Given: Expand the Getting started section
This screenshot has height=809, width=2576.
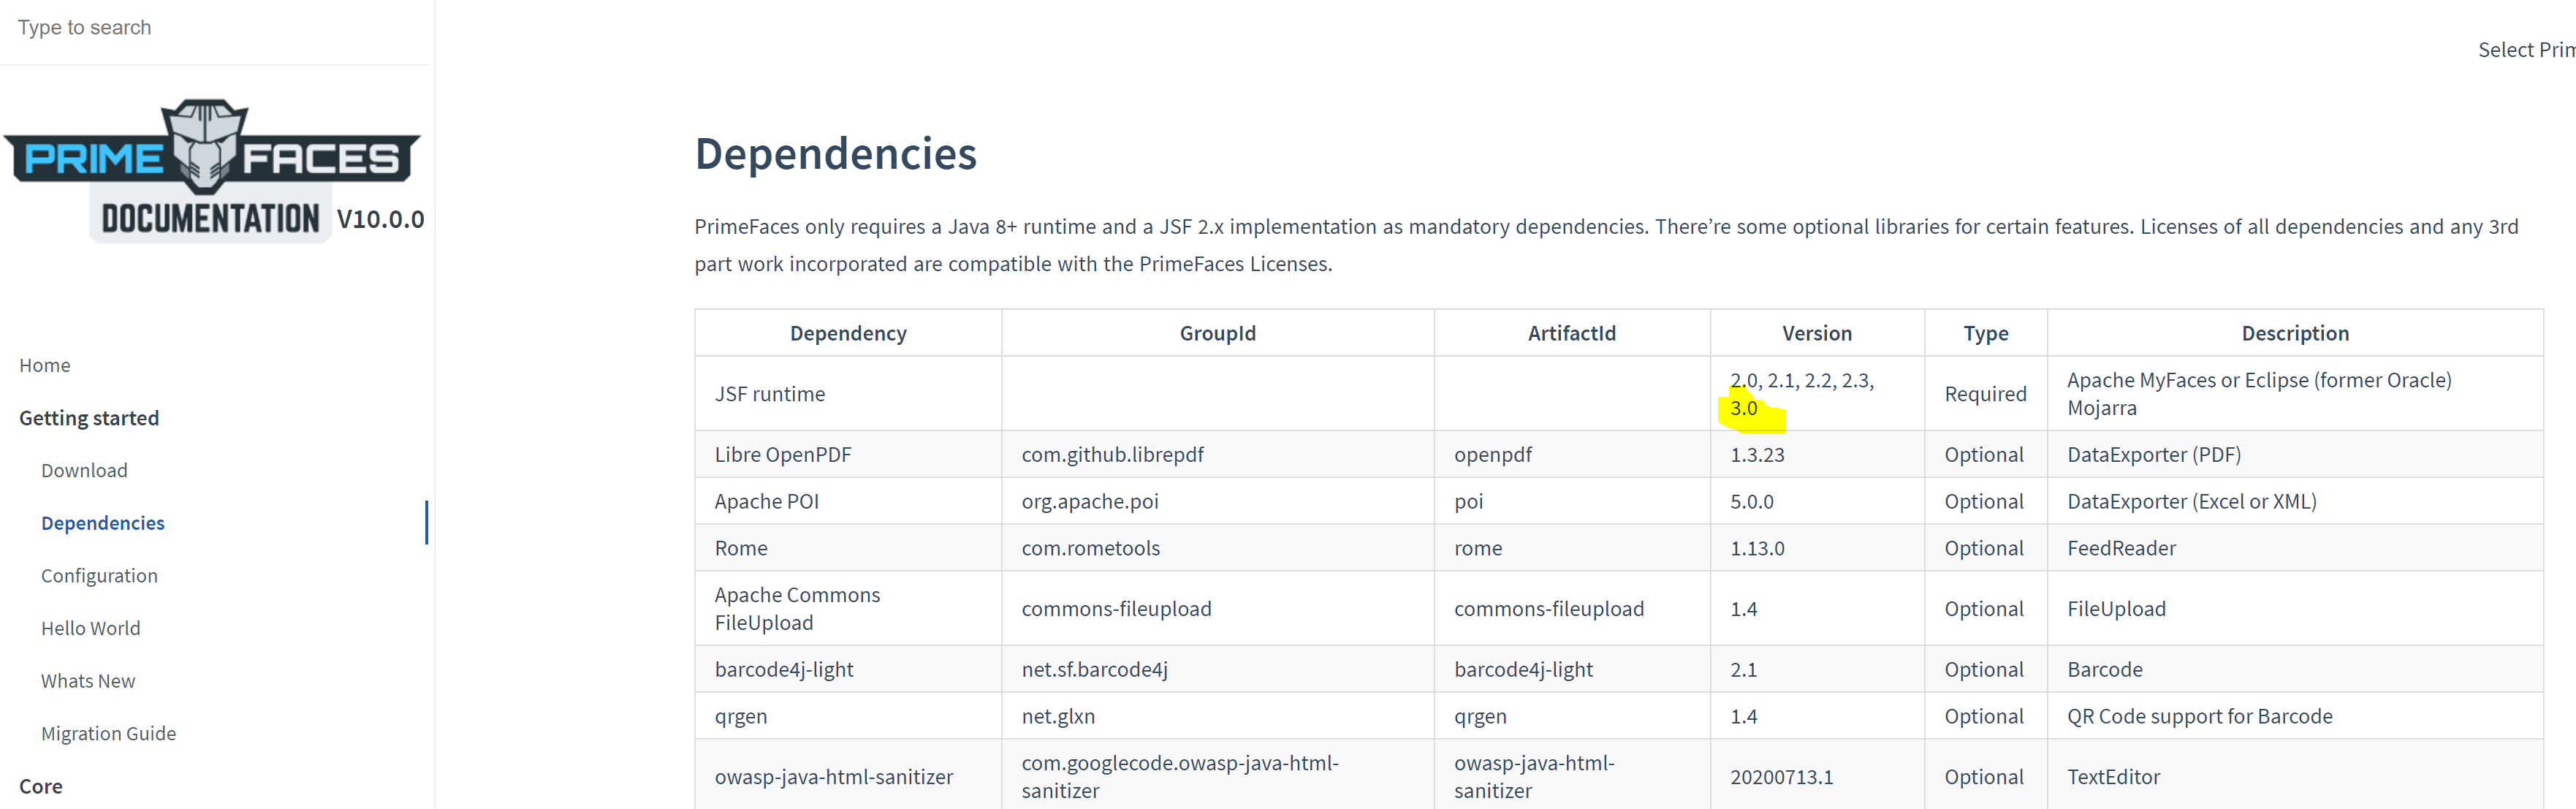Looking at the screenshot, I should (88, 417).
